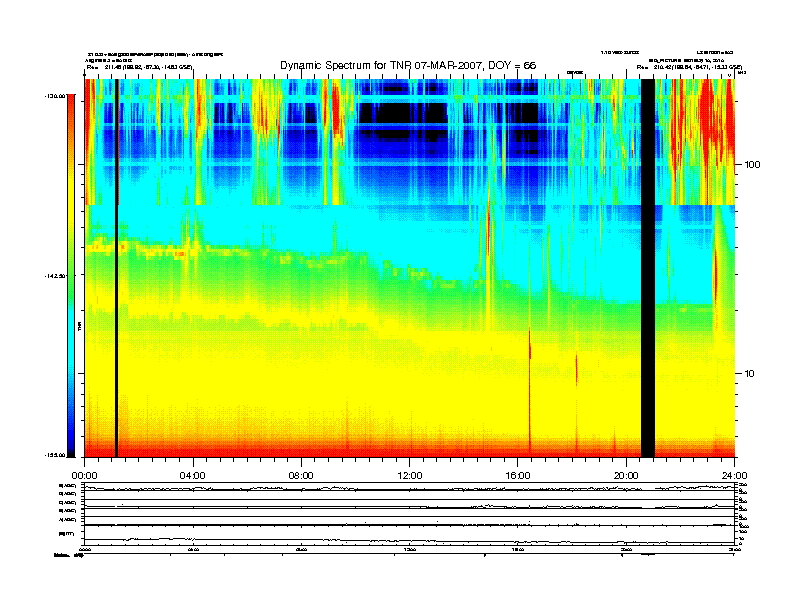Click the wide black data gap after 20:00
Screen dimensions: 792x612
(x=648, y=268)
